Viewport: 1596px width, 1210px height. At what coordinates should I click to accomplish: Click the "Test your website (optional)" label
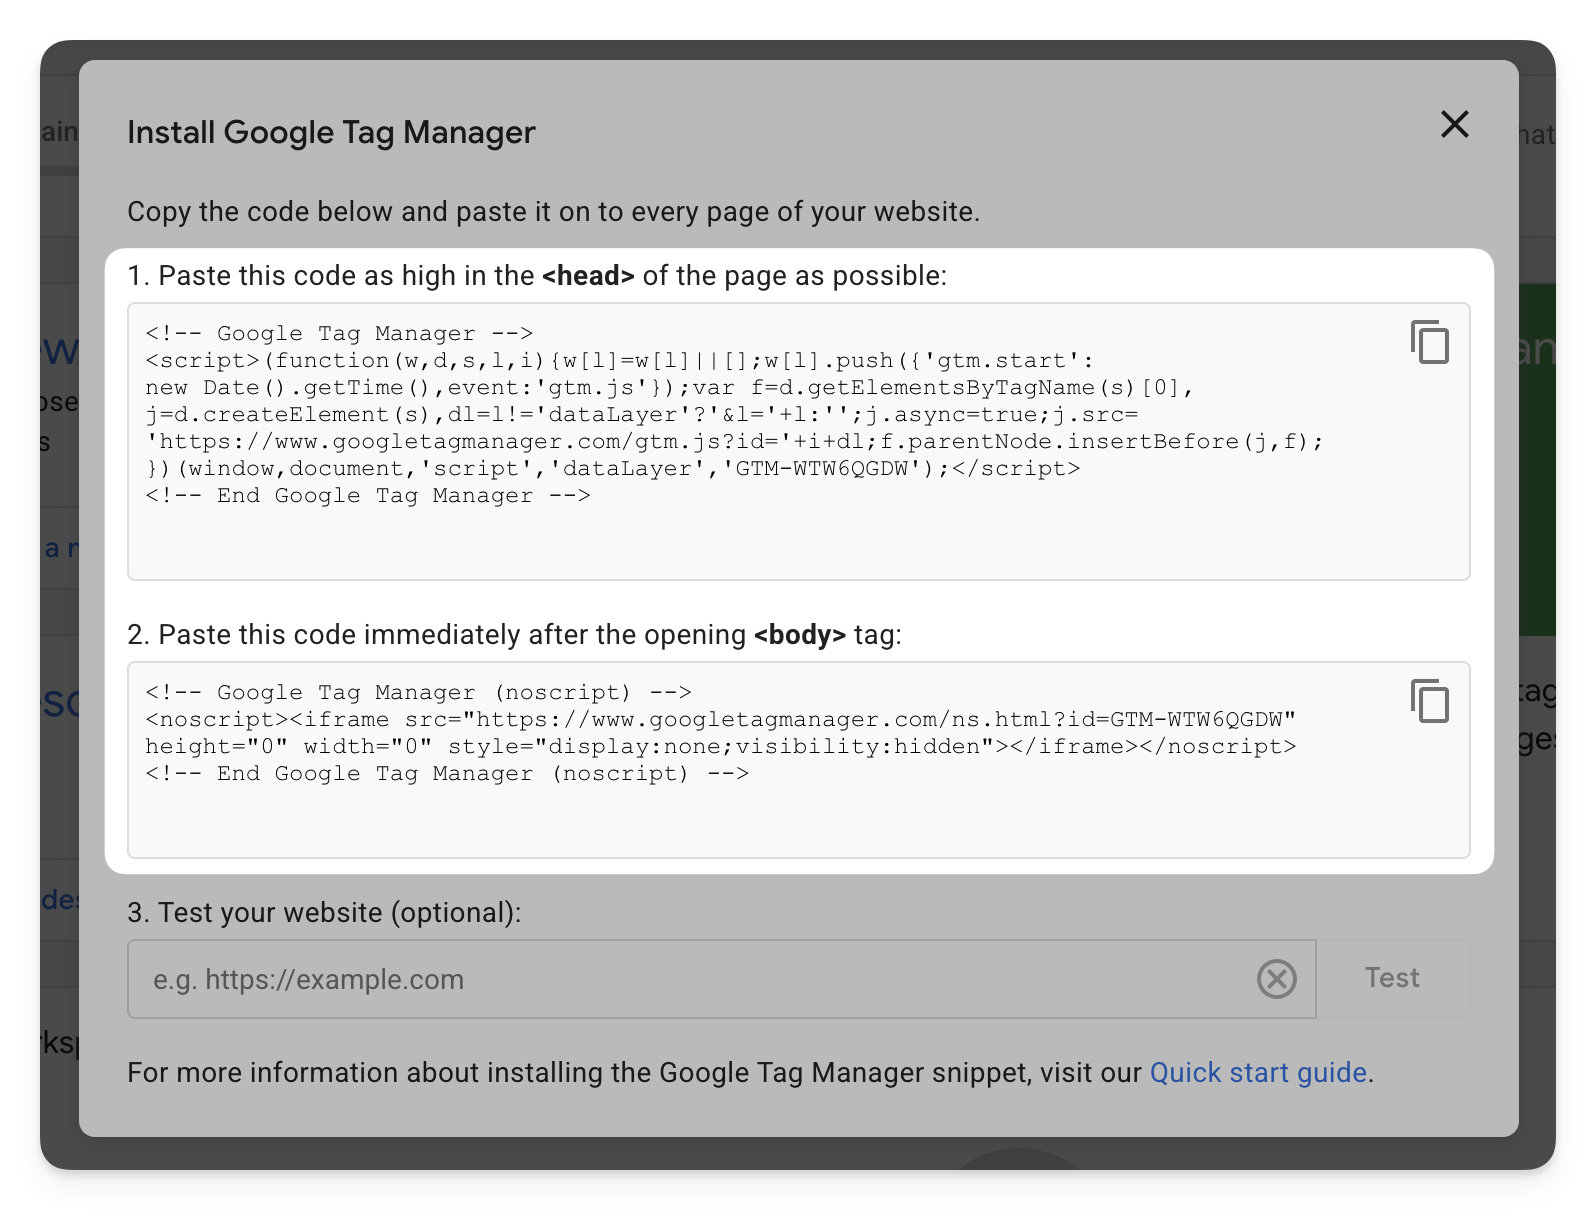coord(324,913)
